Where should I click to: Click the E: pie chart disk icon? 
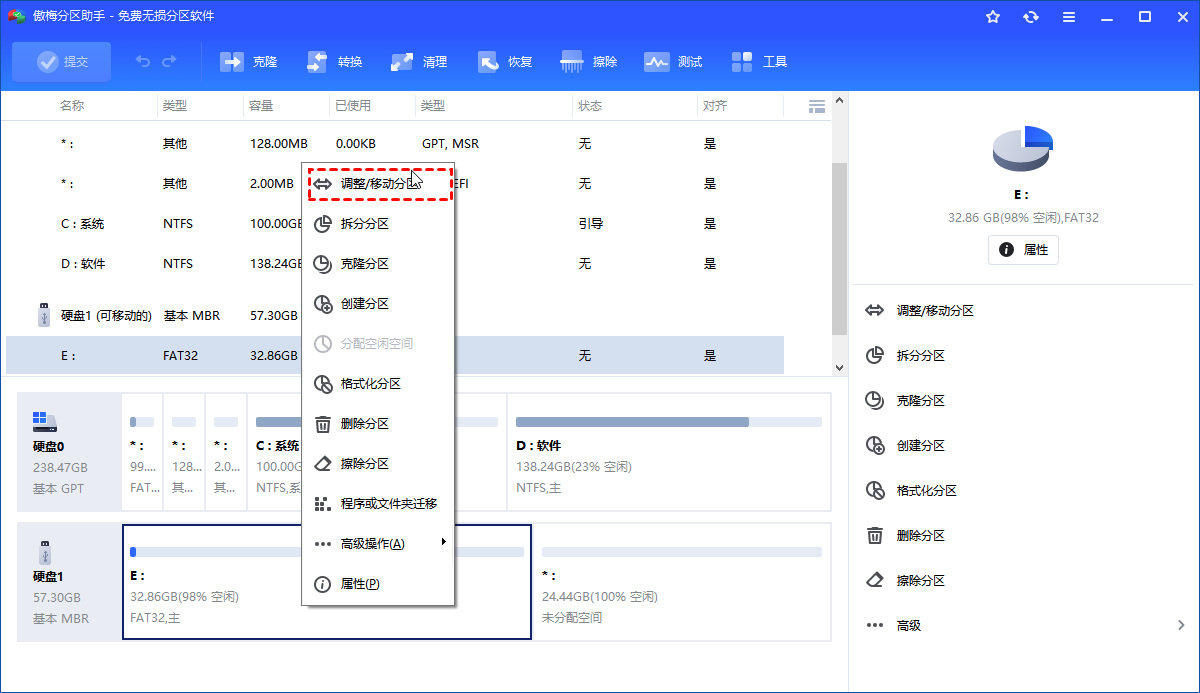click(1023, 149)
